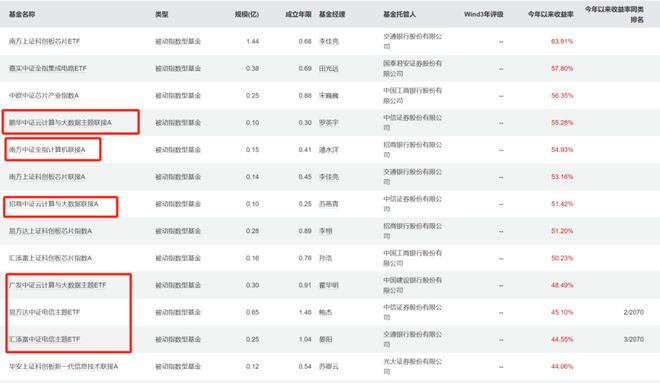Open fund 南方上证科创板芯片联接A
660x383 pixels.
(x=47, y=177)
